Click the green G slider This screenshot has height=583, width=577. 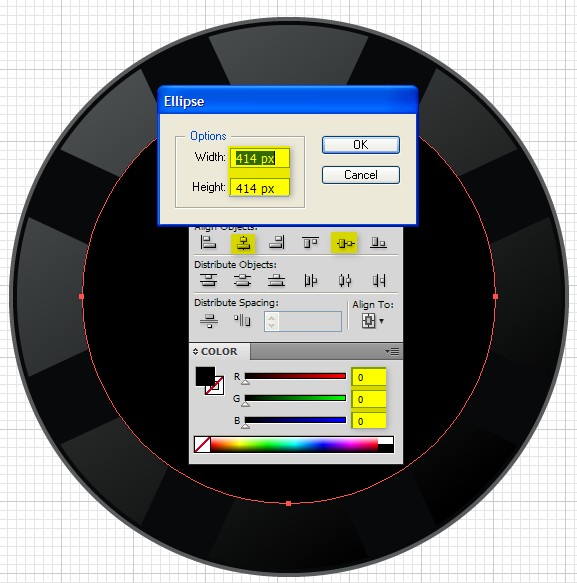295,398
